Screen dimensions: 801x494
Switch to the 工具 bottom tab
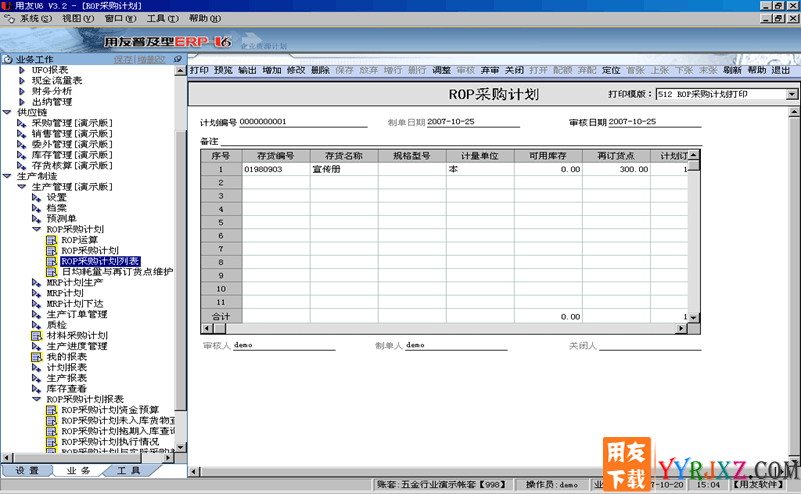click(128, 471)
